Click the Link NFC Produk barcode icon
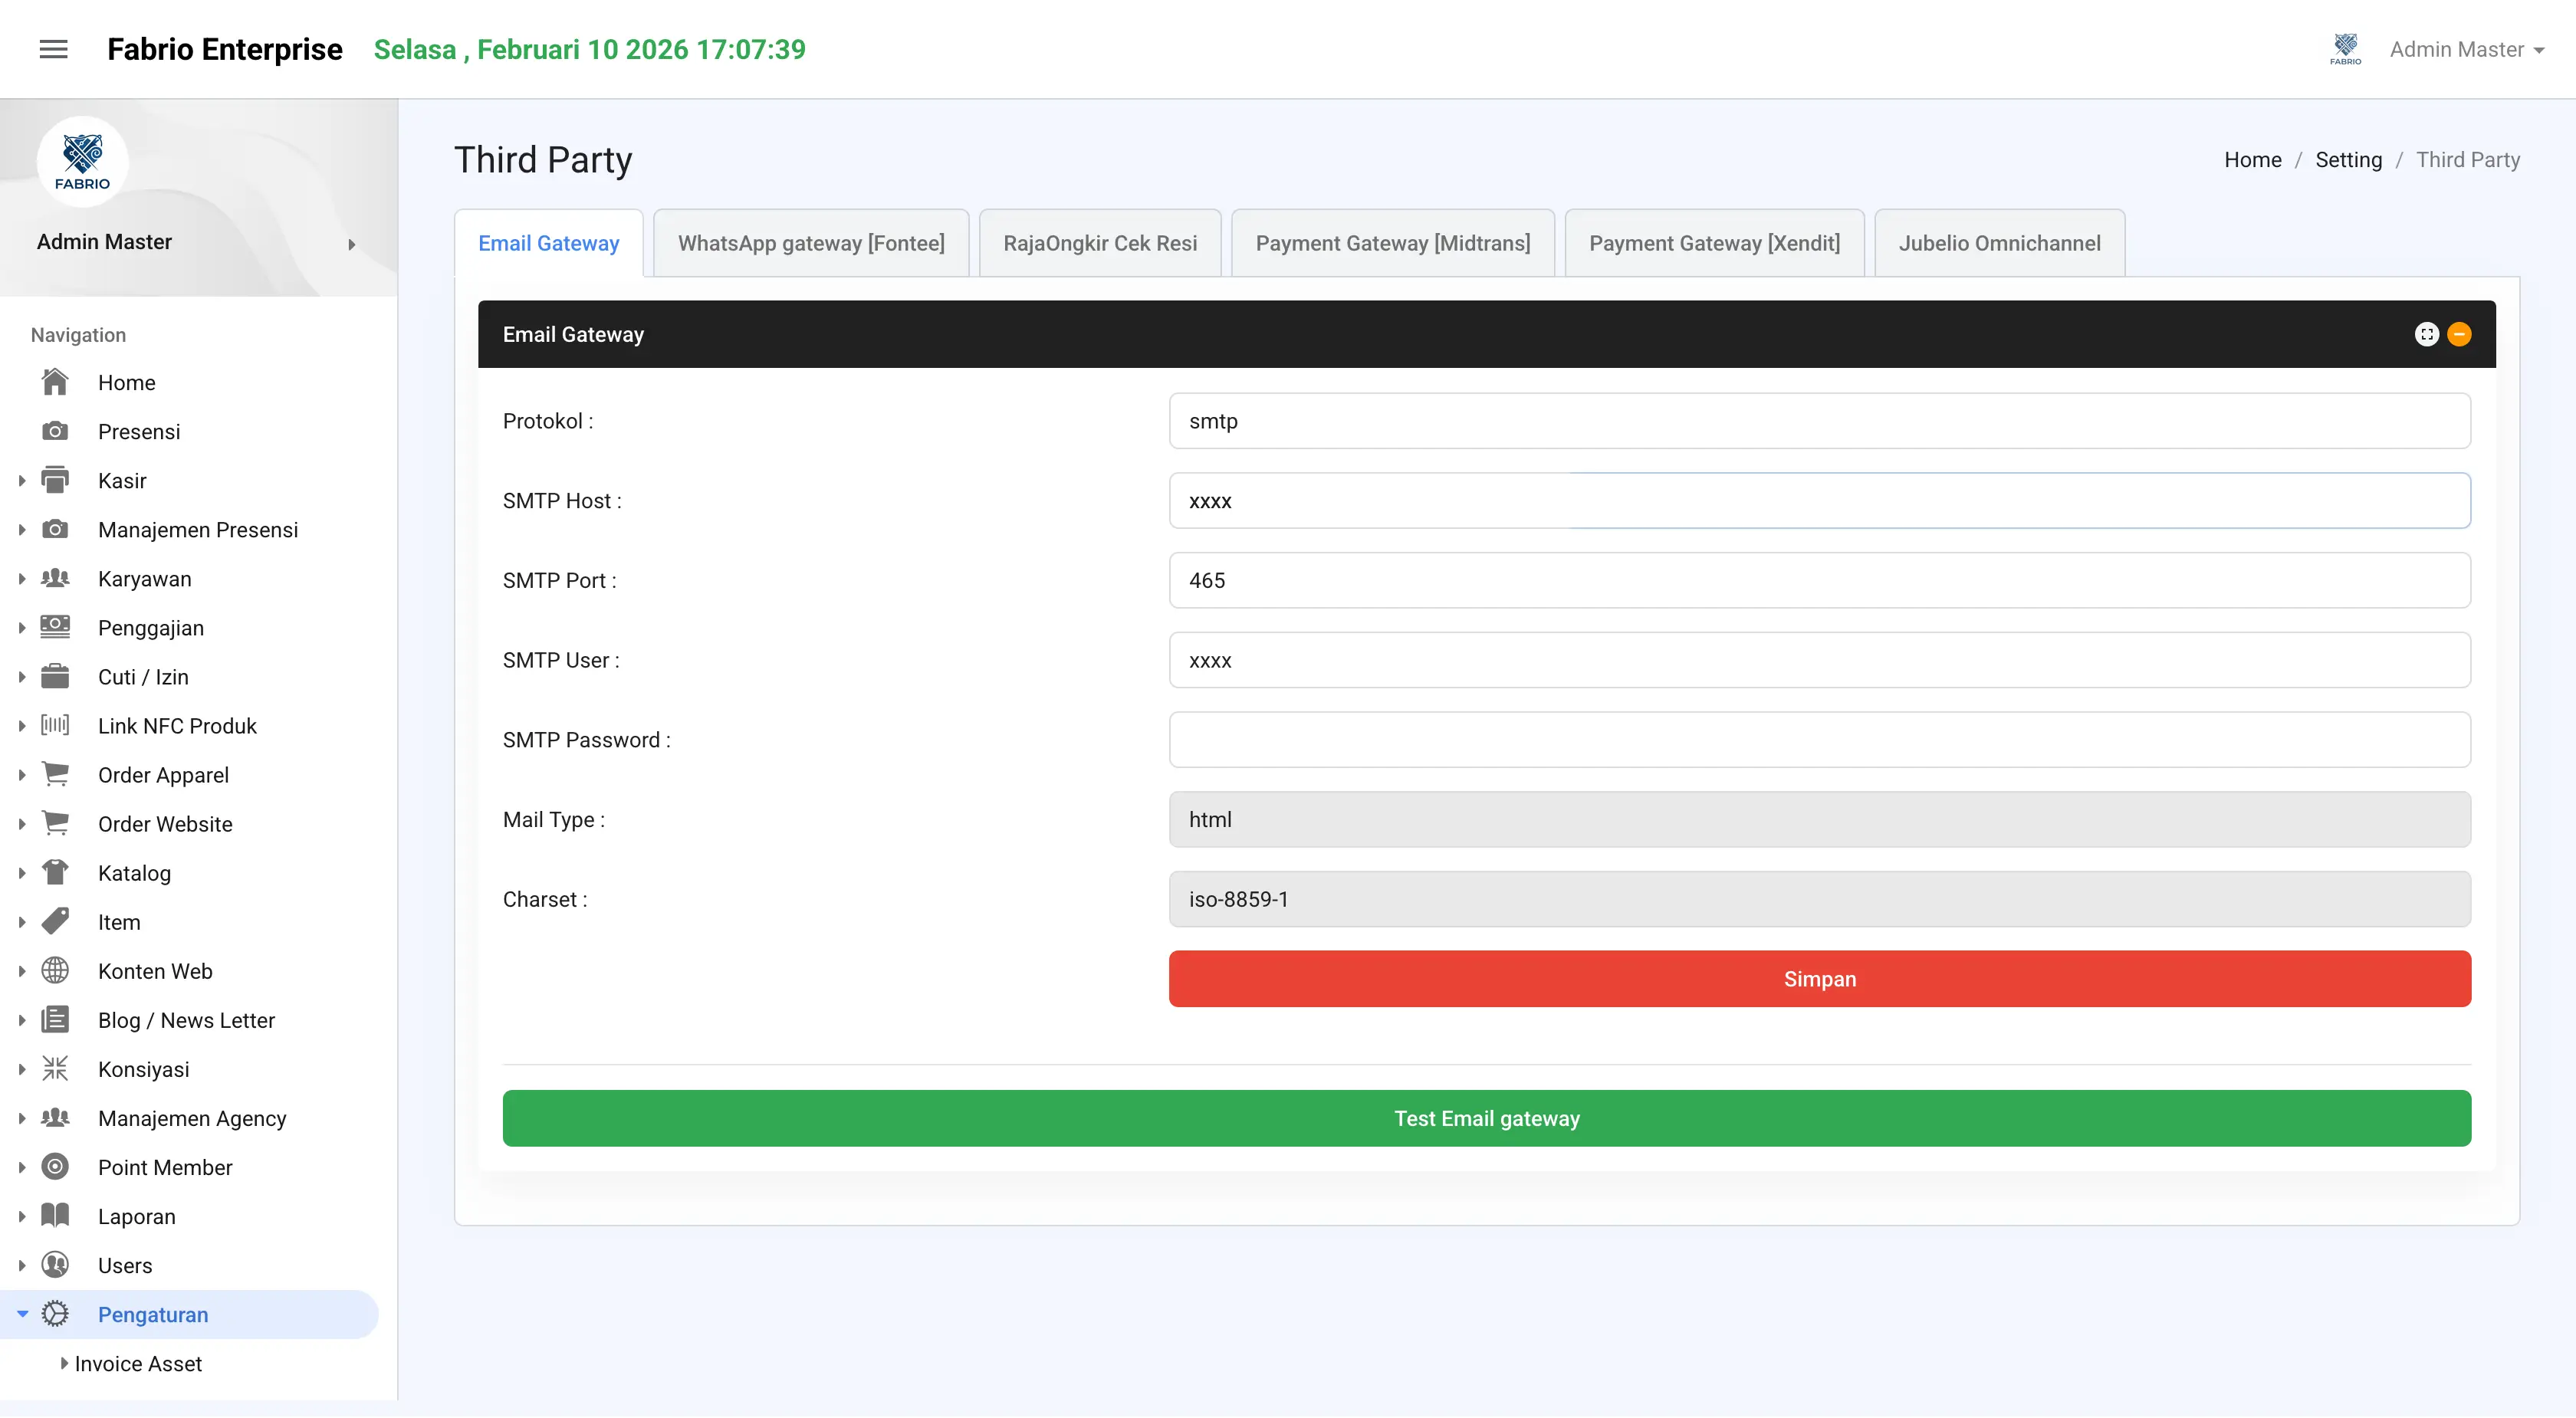The image size is (2576, 1418). point(55,725)
